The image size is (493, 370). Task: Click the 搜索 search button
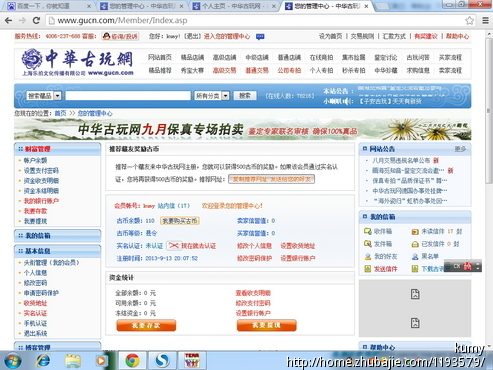click(245, 96)
